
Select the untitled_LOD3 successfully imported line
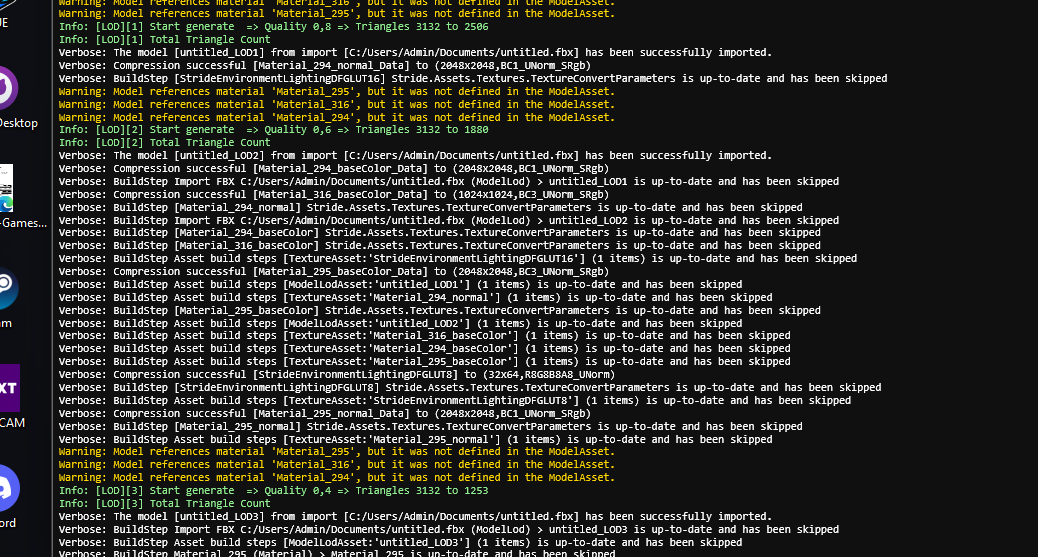pyautogui.click(x=415, y=516)
